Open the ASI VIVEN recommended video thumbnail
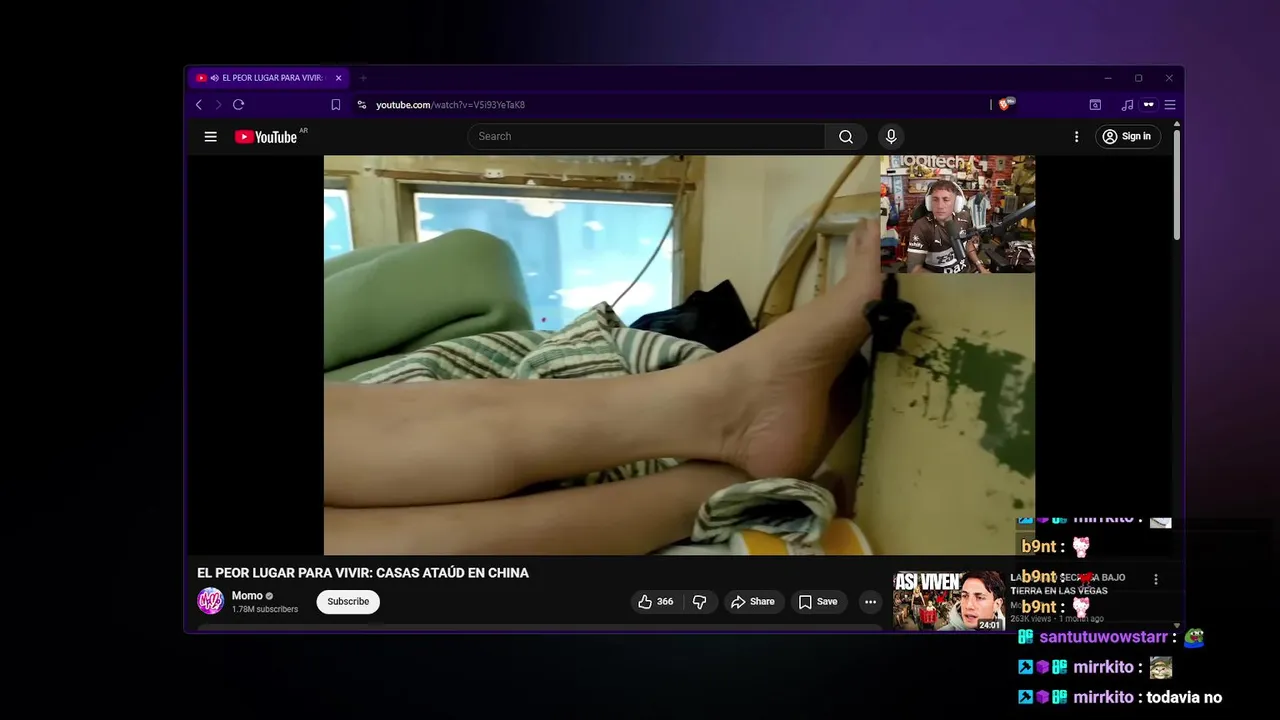Image resolution: width=1280 pixels, height=720 pixels. click(948, 601)
